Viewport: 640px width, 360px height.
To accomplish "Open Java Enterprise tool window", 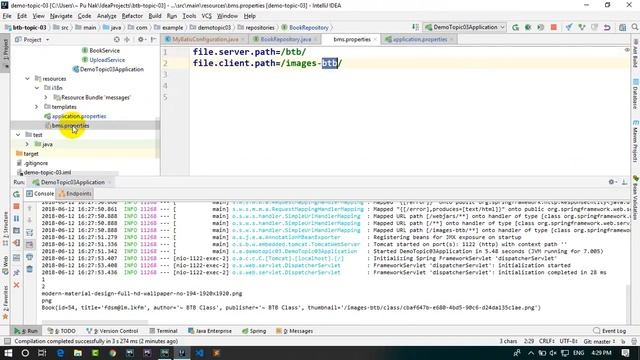I will [210, 331].
